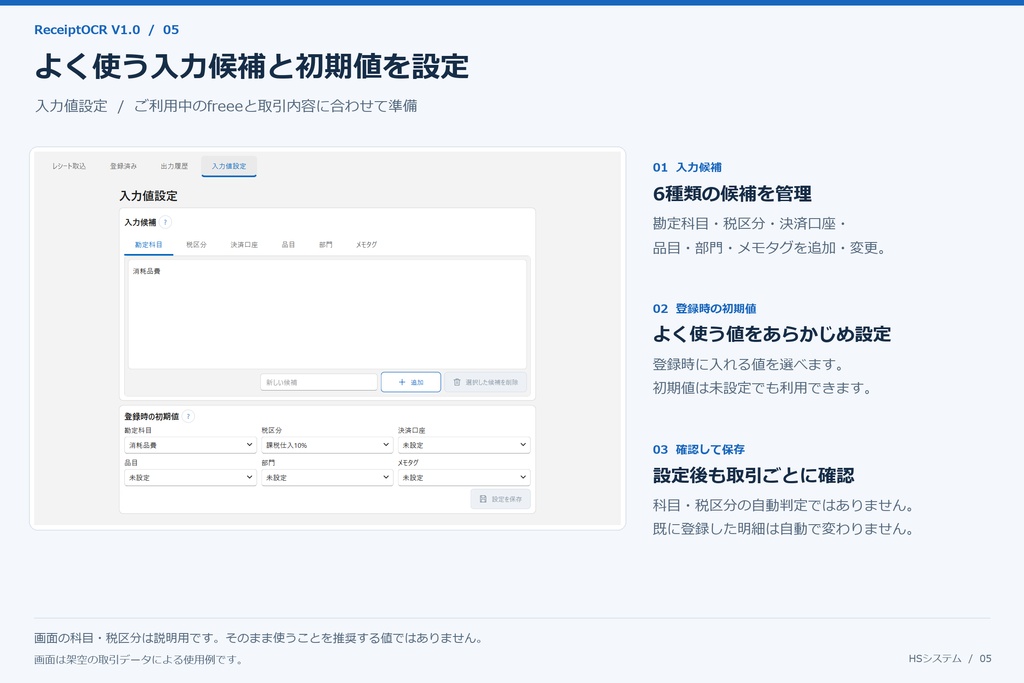
Task: Click the 01 入力候補 step label
Action: pyautogui.click(x=687, y=167)
